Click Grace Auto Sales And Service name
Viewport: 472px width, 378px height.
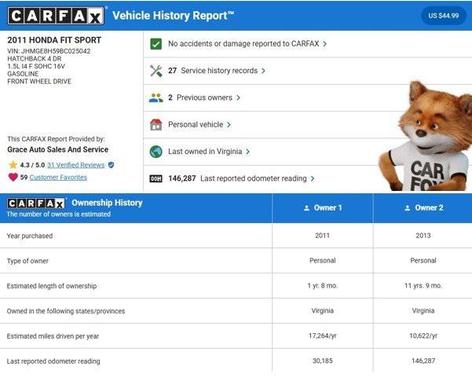point(58,150)
